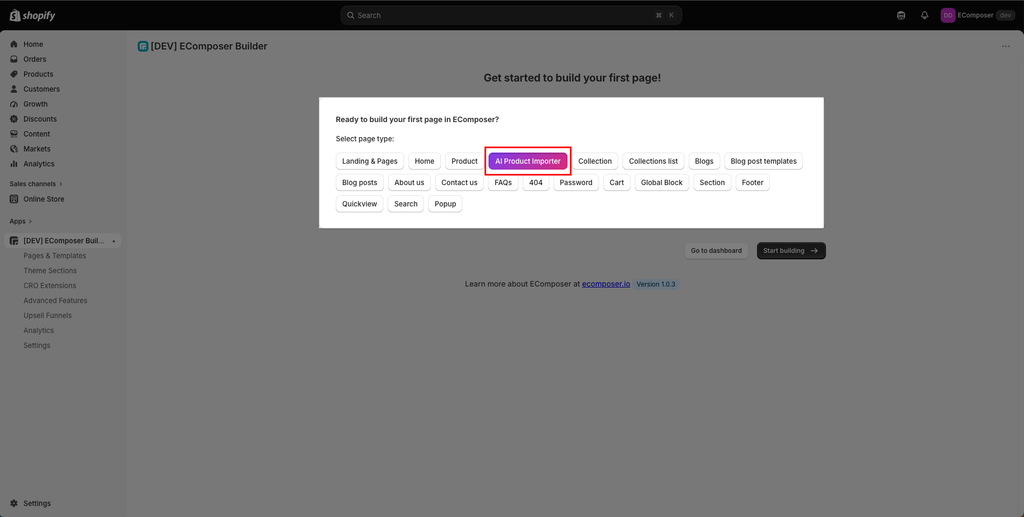1024x517 pixels.
Task: Click the Shopify logo
Action: pyautogui.click(x=32, y=15)
